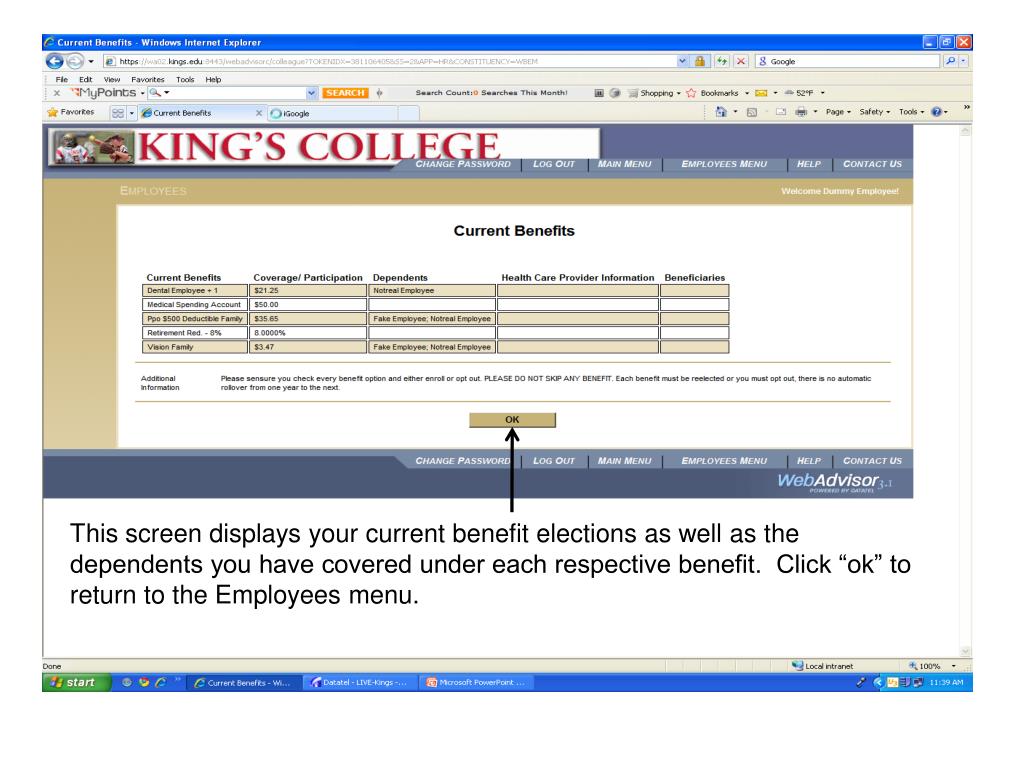
Task: Click the Refresh page icon
Action: click(722, 61)
